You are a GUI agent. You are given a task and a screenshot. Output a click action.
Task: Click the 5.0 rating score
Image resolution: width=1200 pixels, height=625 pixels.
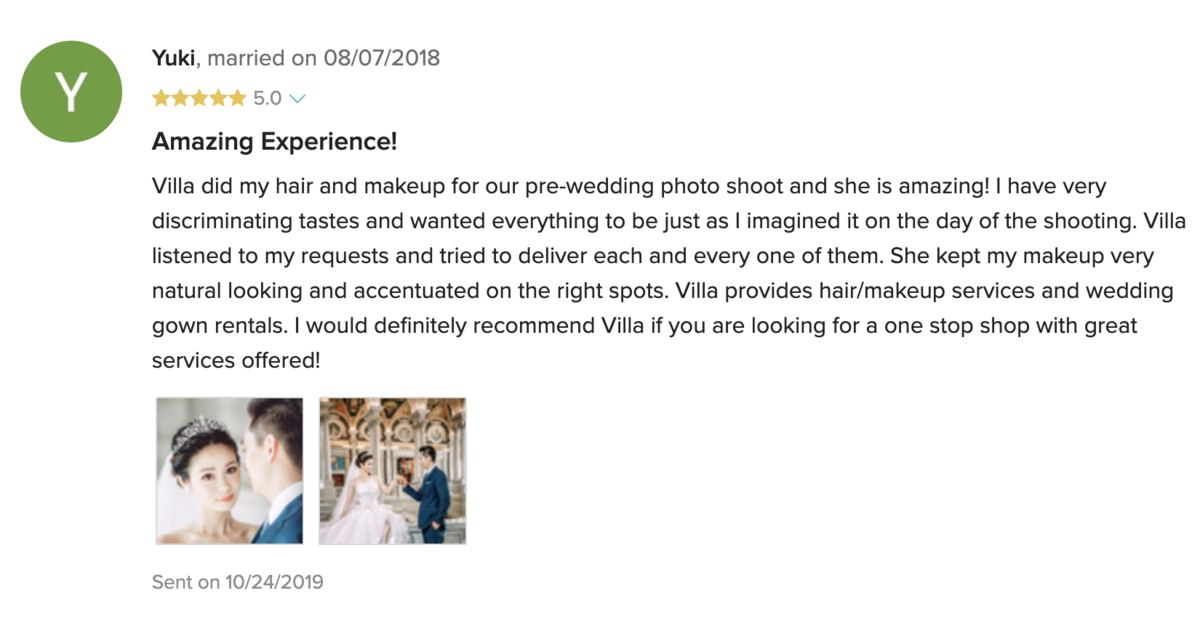[267, 98]
